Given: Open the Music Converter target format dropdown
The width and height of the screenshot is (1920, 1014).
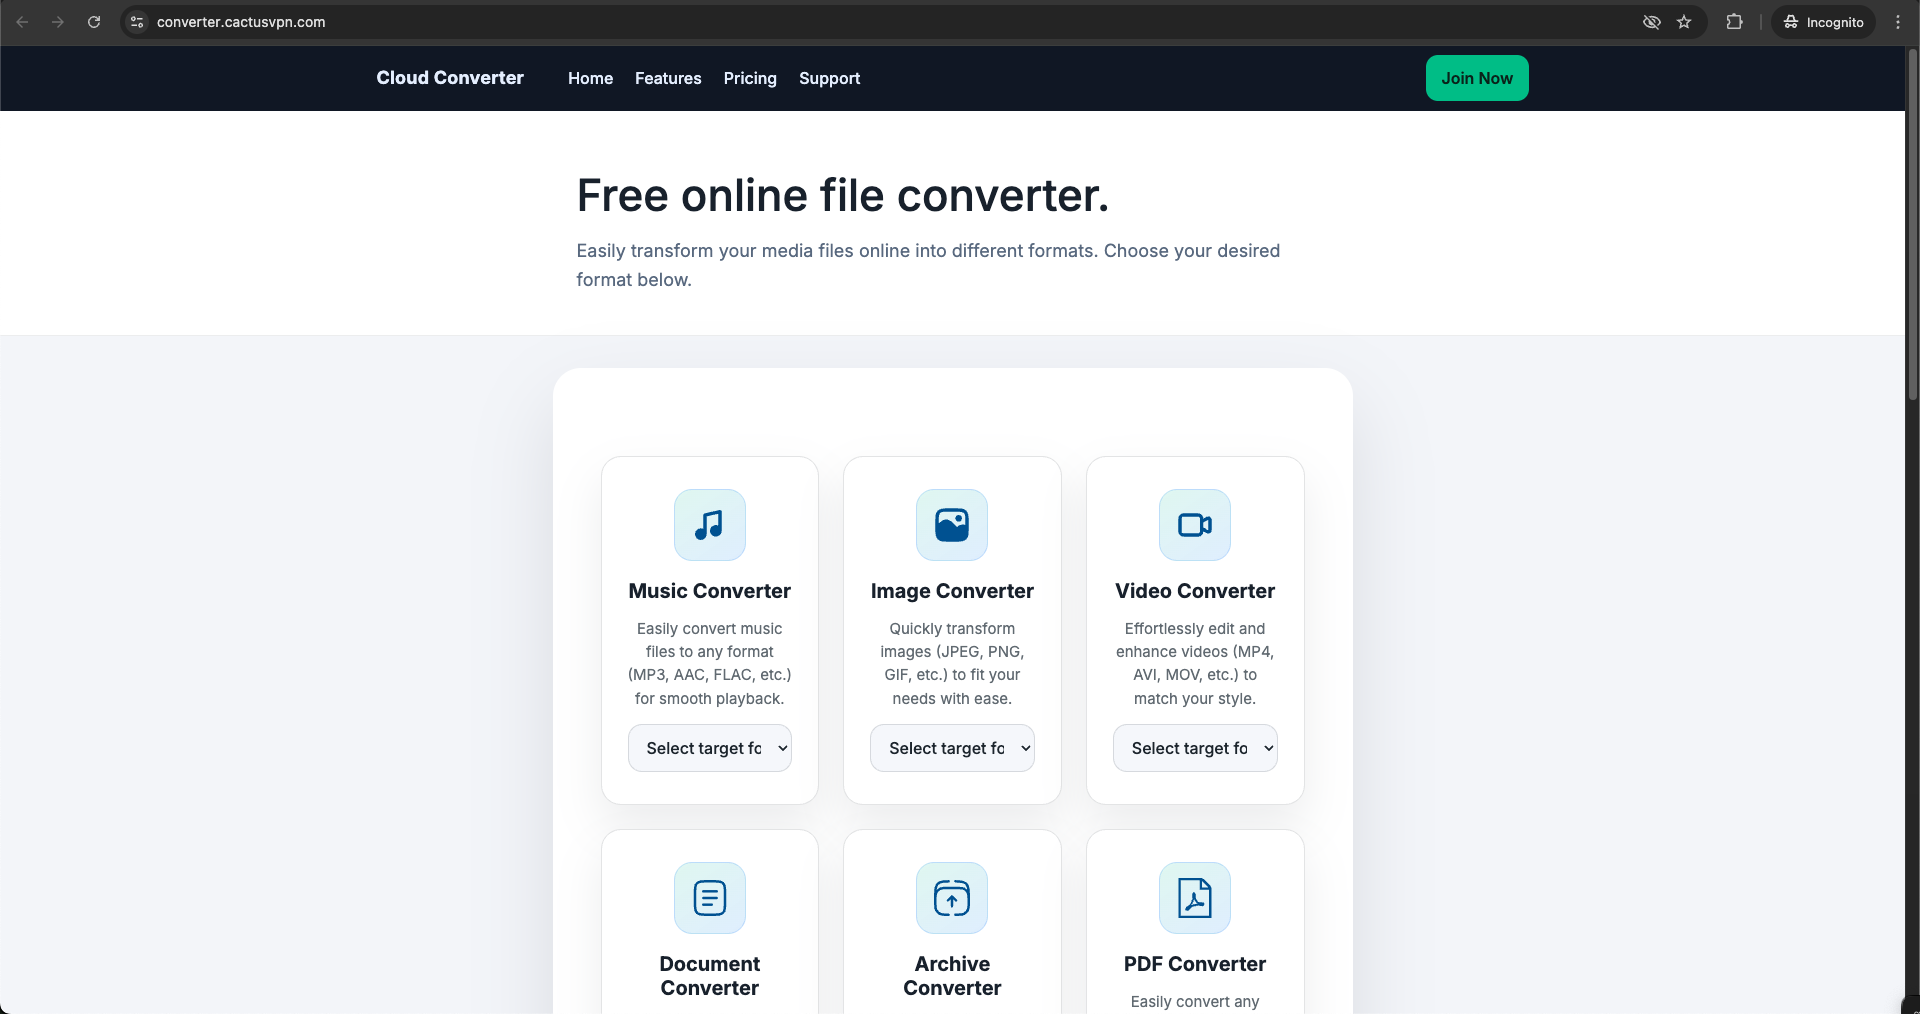Looking at the screenshot, I should click(709, 748).
